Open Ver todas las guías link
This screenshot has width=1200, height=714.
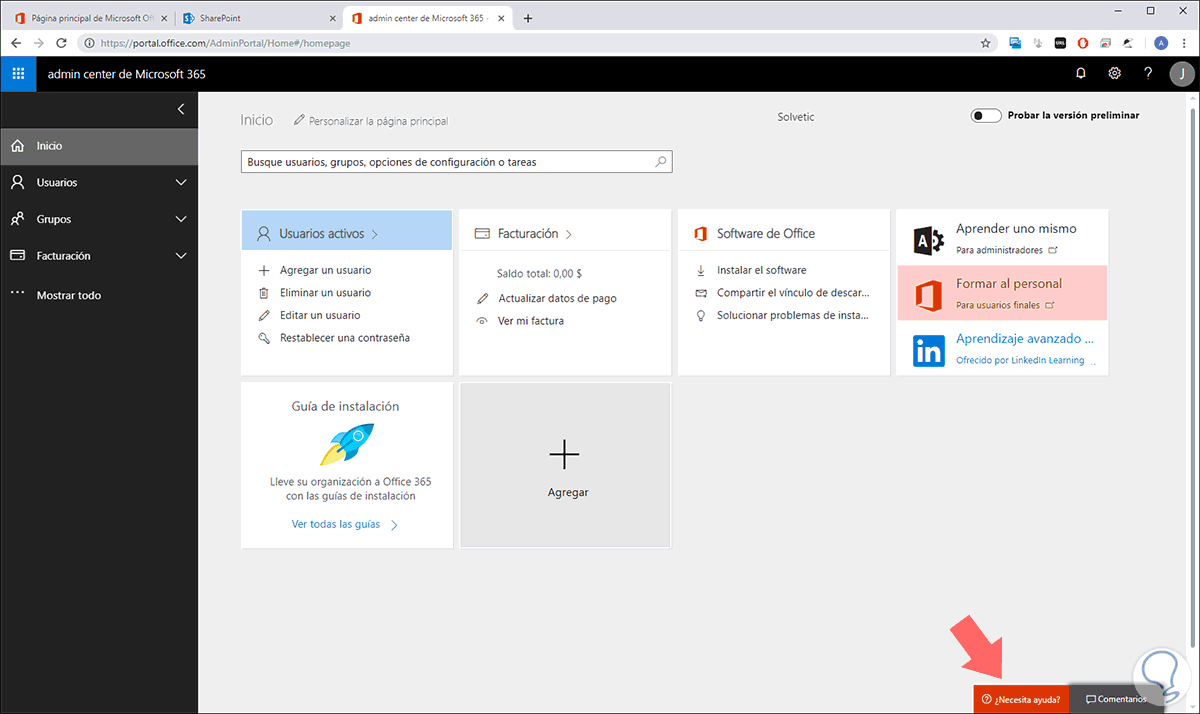coord(345,524)
